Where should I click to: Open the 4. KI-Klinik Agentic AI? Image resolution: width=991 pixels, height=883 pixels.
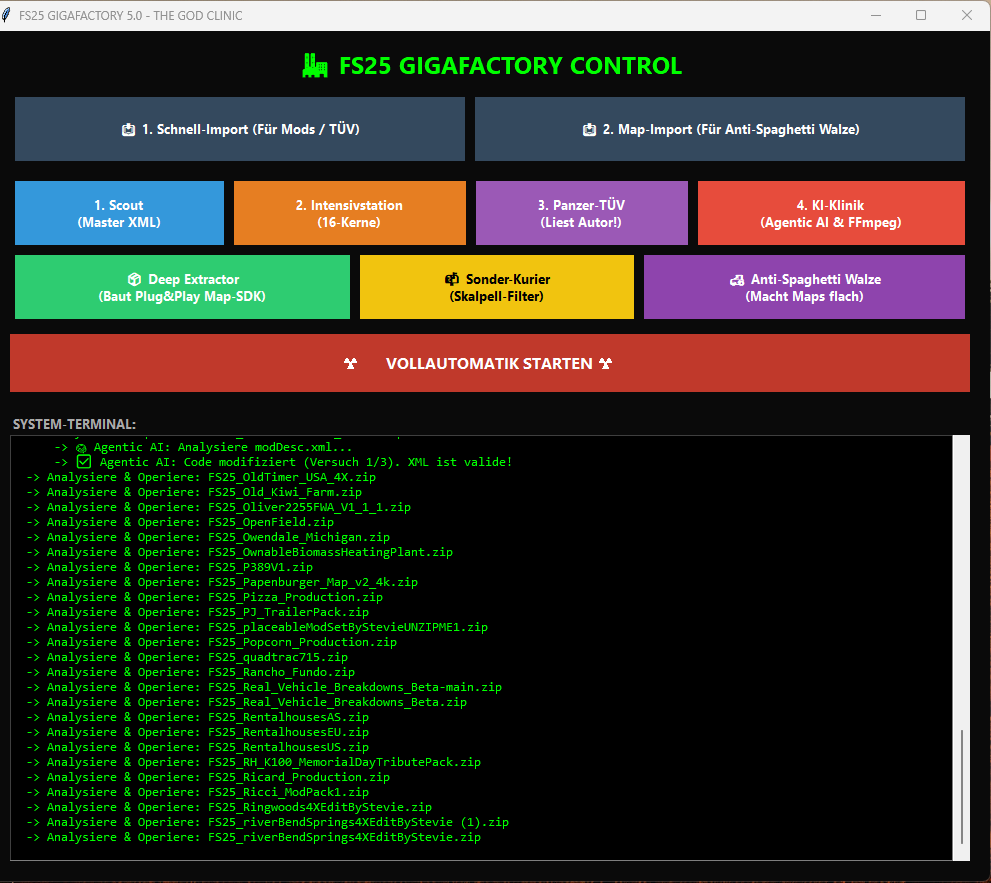pyautogui.click(x=830, y=213)
